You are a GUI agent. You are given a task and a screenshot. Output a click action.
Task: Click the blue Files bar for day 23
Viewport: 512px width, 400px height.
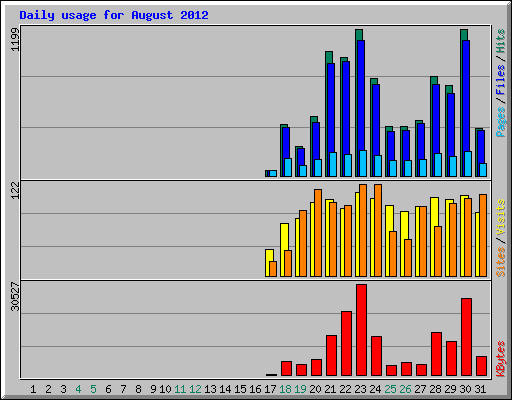[361, 95]
